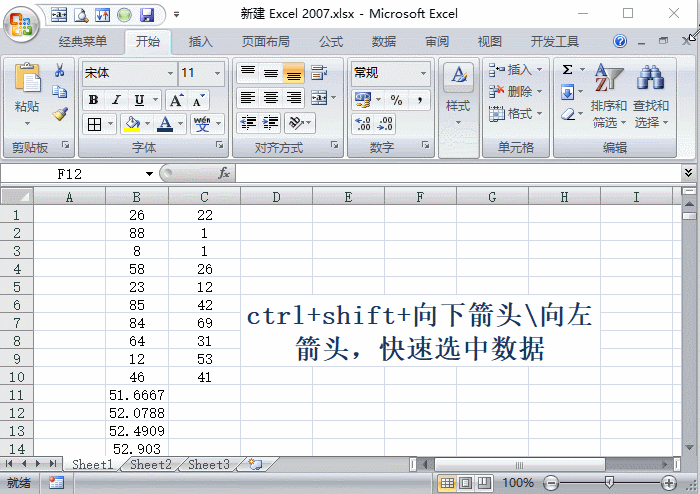Click the percent style icon

coord(396,99)
